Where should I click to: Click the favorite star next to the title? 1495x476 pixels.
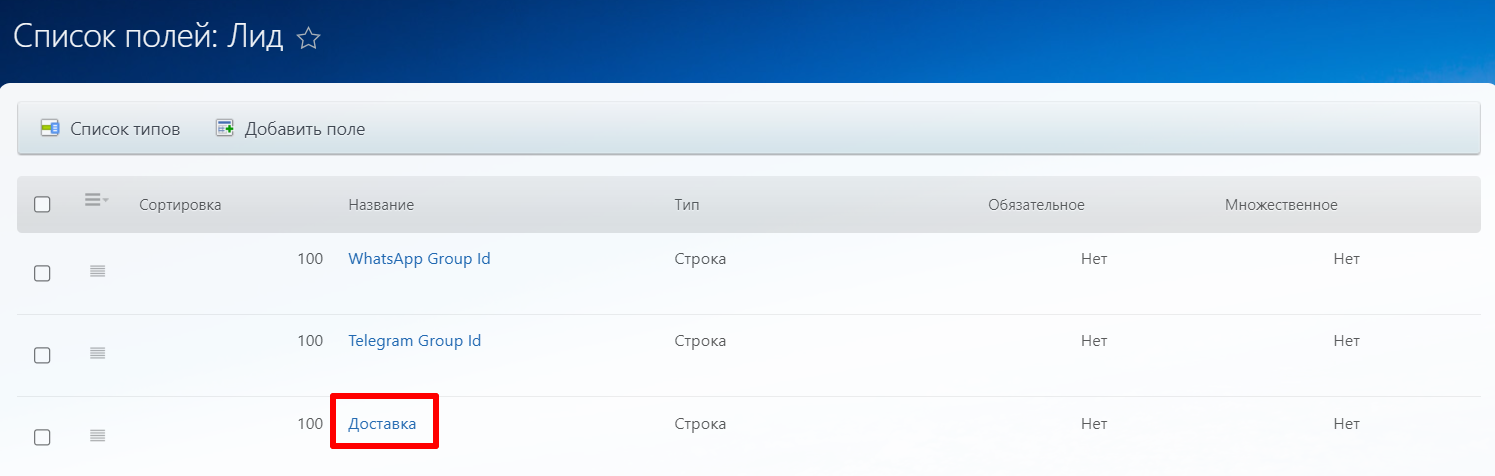tap(309, 39)
